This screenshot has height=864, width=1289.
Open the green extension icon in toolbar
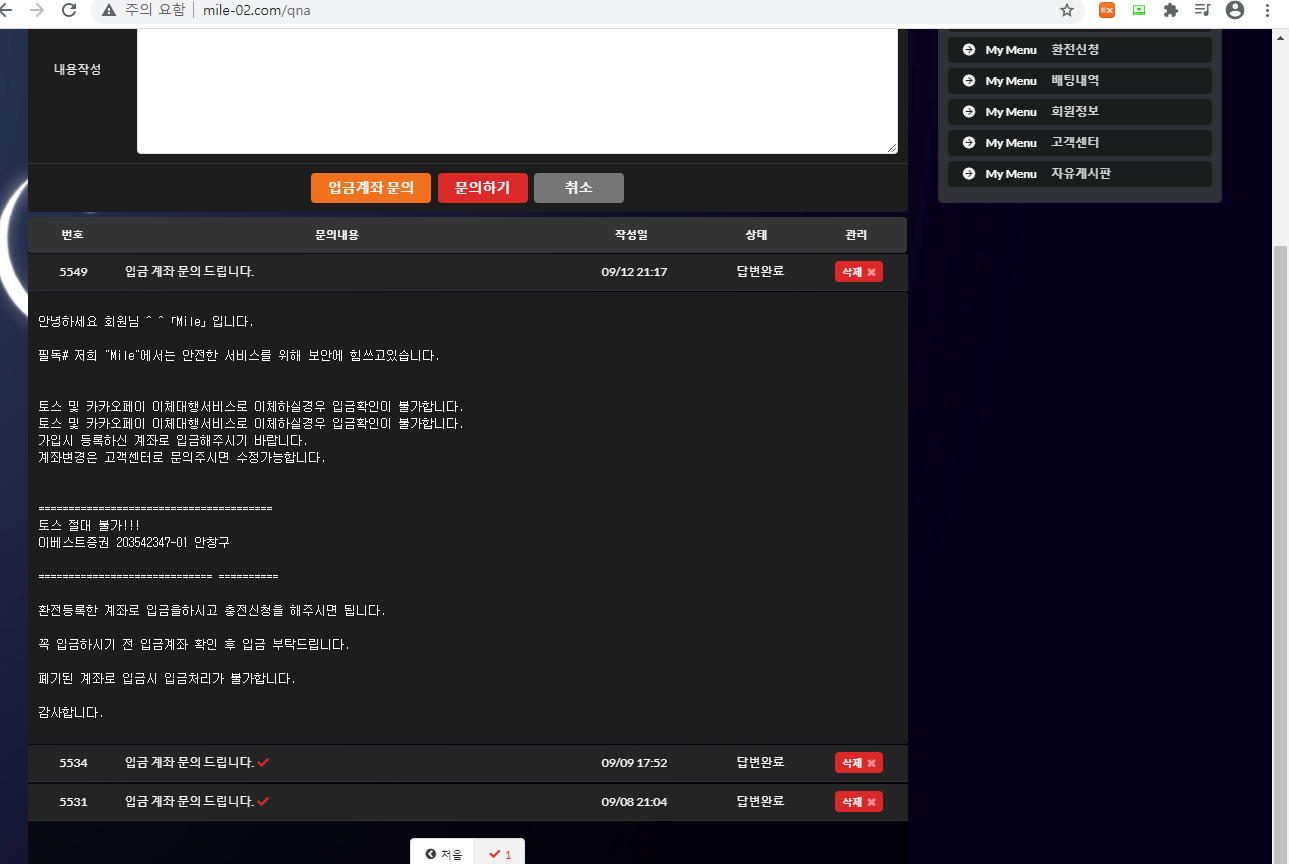click(1139, 10)
